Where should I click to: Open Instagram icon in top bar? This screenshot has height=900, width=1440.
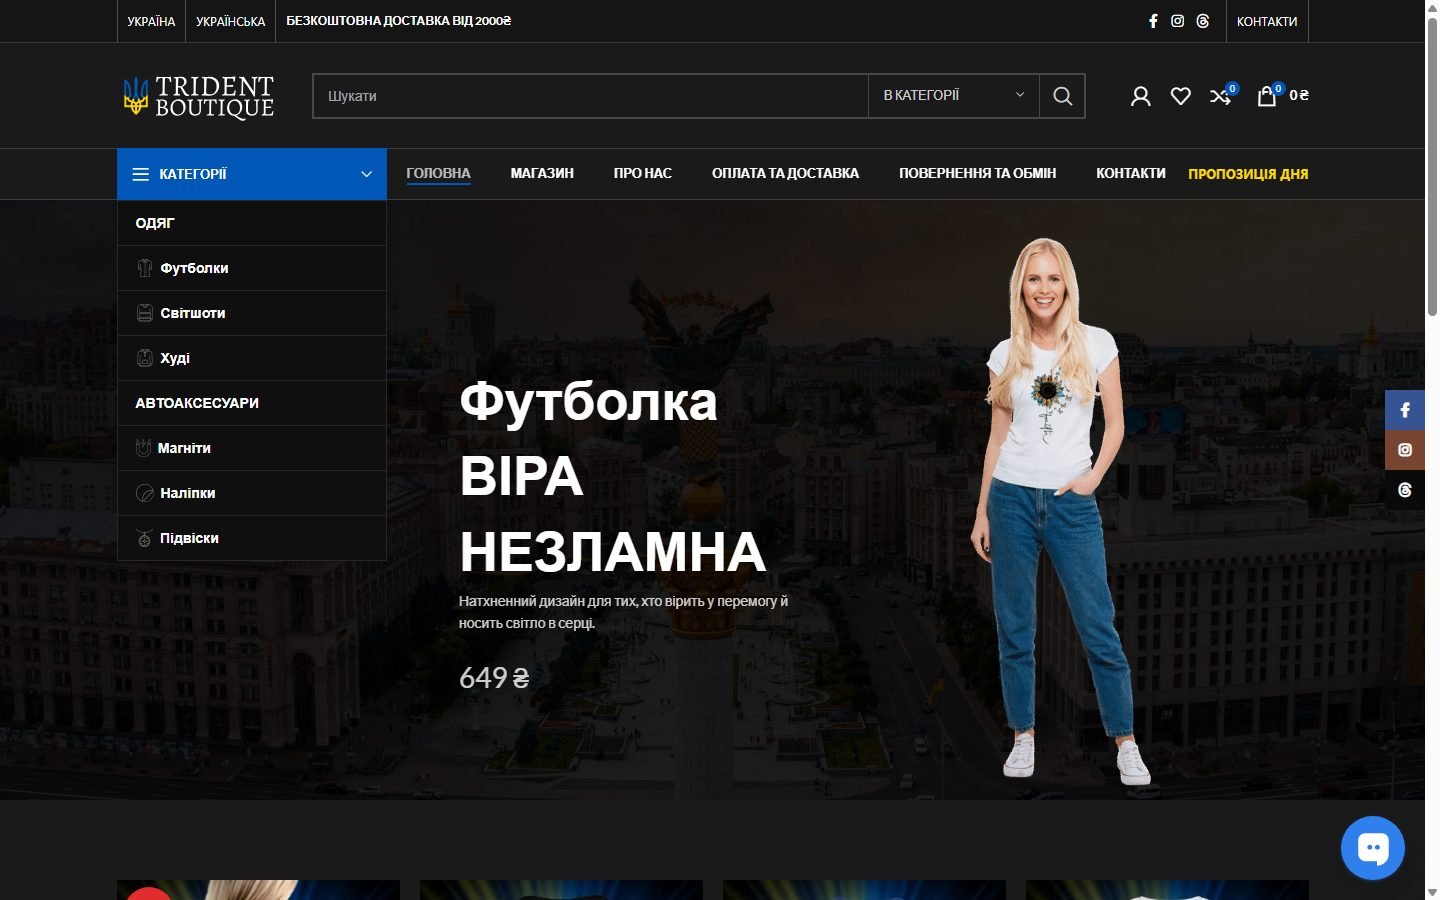(x=1178, y=21)
